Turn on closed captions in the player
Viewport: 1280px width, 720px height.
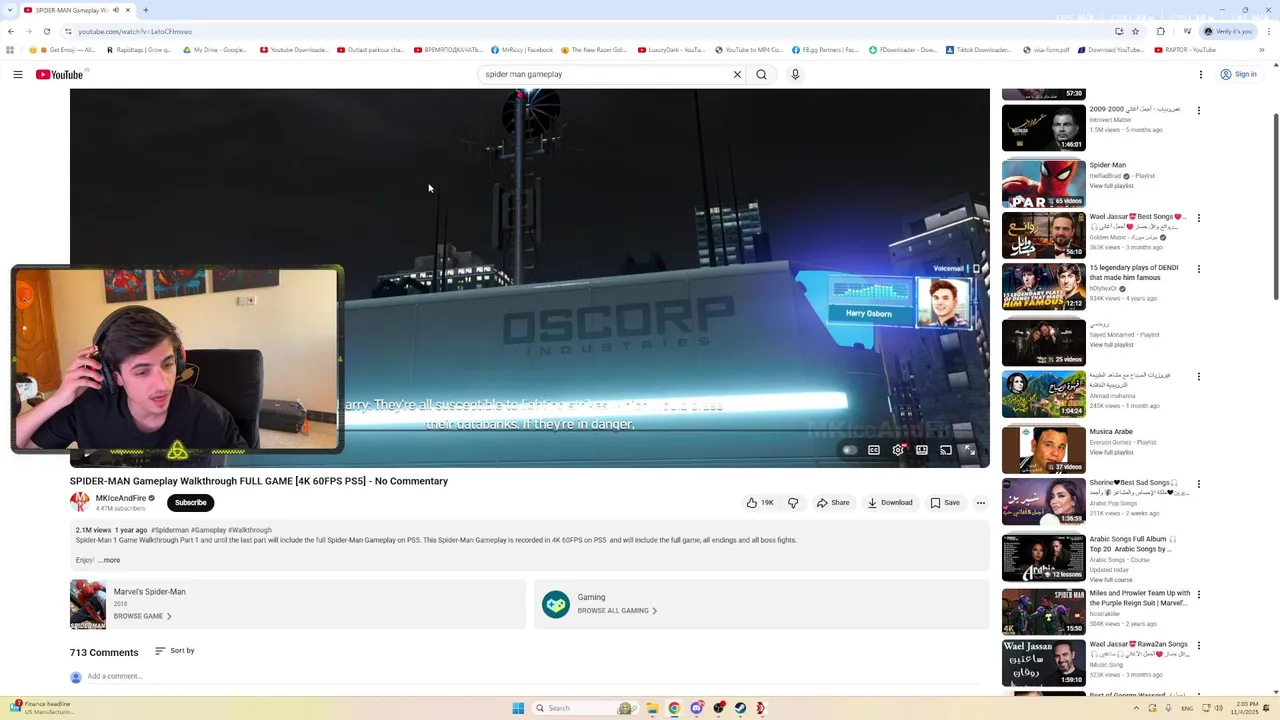(x=874, y=450)
